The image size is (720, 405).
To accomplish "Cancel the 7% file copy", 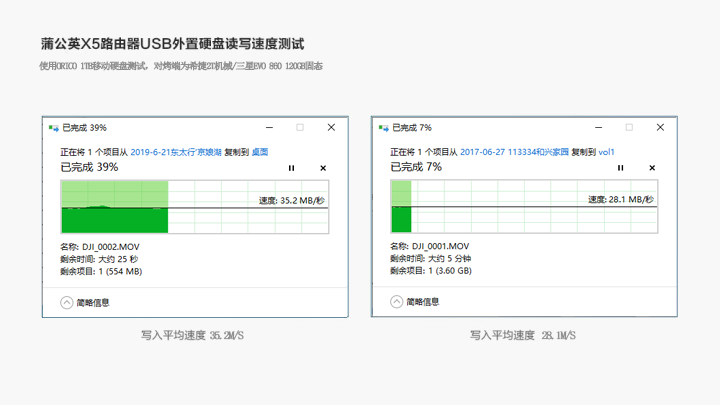I will [652, 168].
